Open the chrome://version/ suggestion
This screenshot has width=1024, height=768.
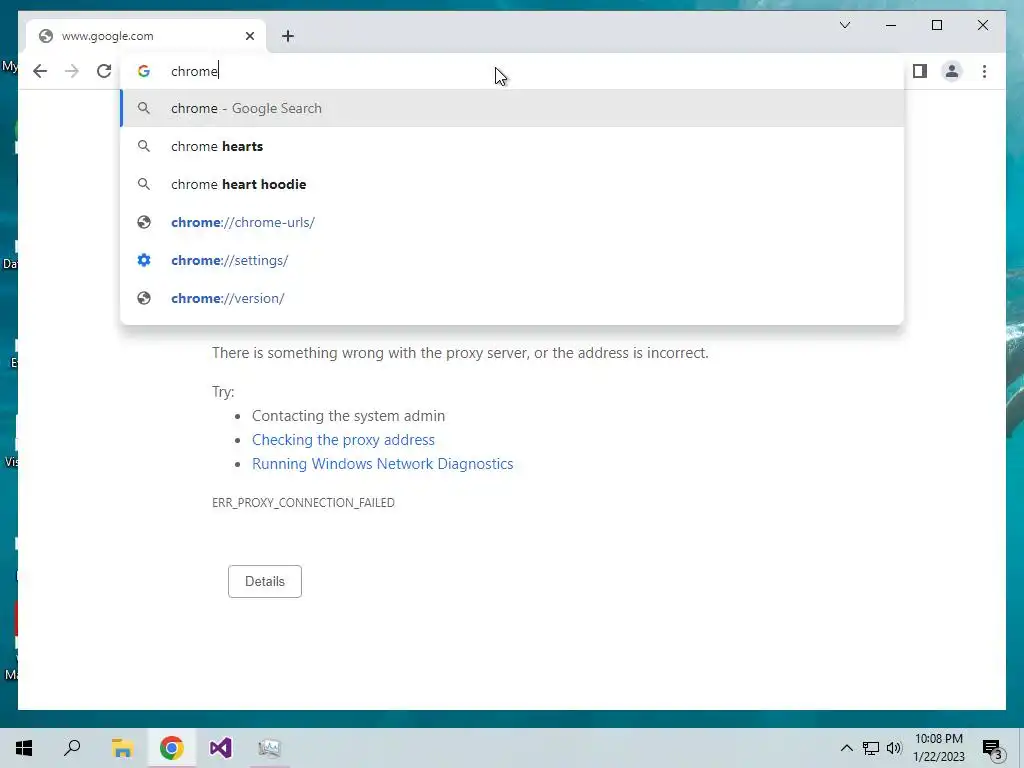pyautogui.click(x=513, y=298)
